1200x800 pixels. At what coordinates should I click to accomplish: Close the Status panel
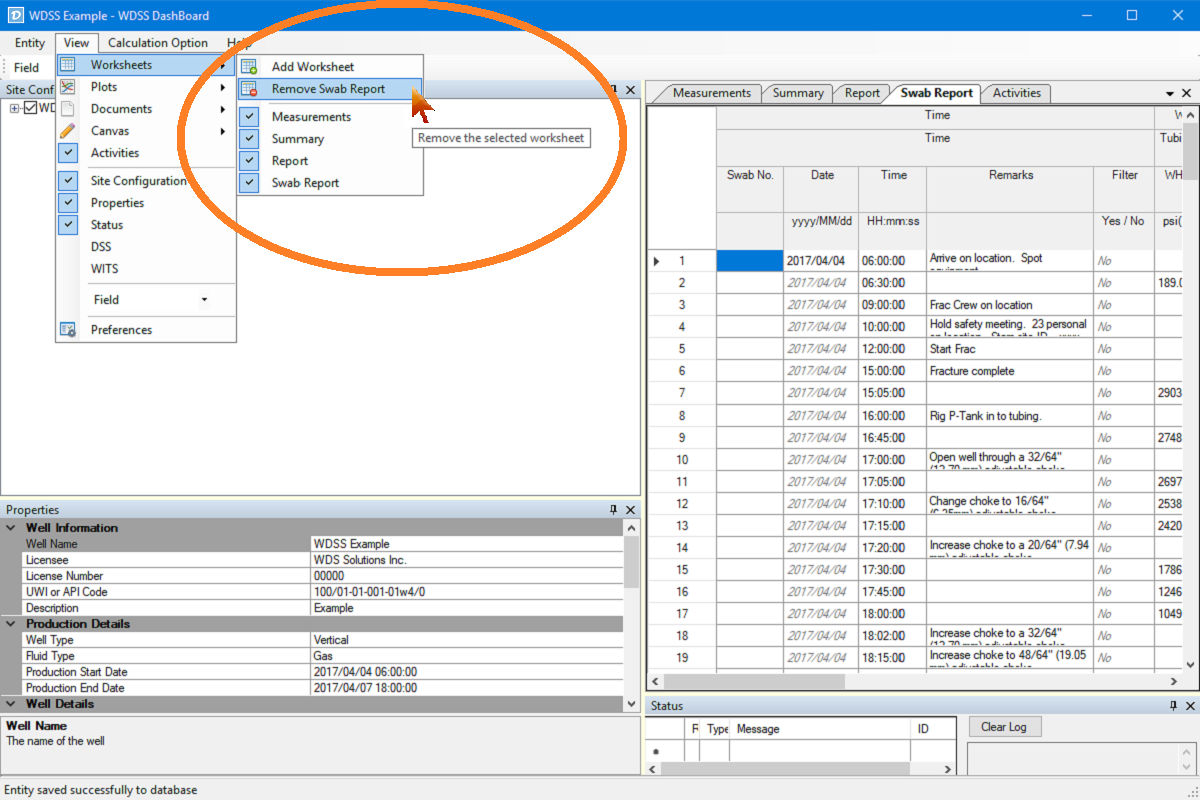pos(1189,706)
